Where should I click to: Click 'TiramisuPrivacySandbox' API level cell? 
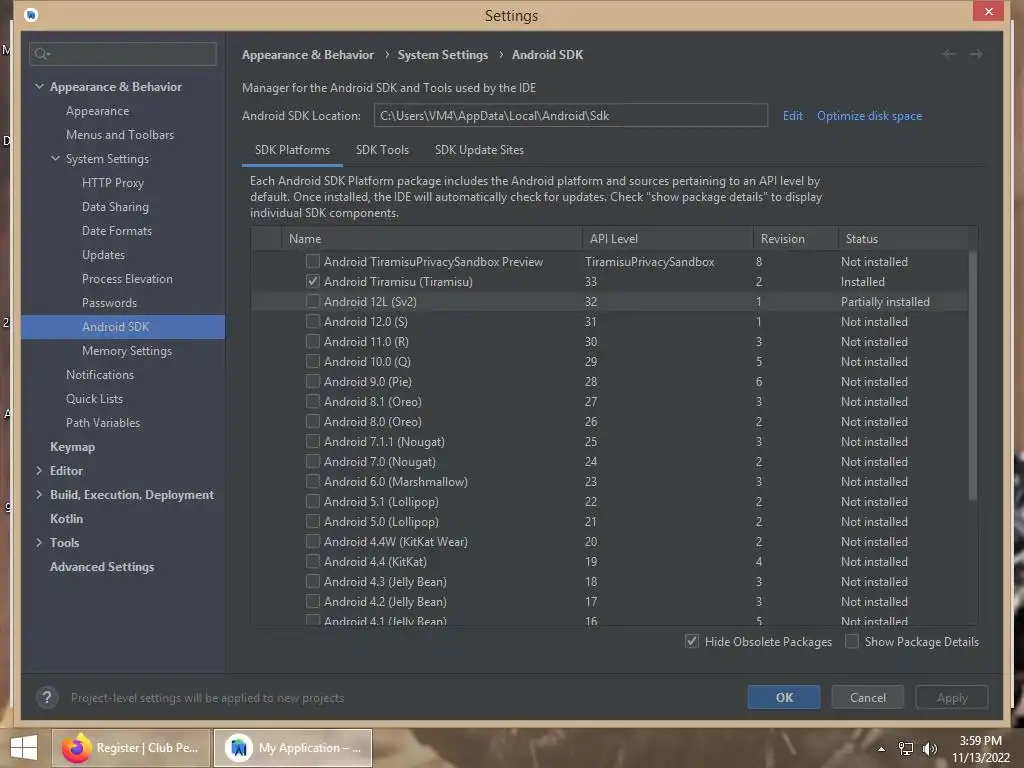coord(649,262)
